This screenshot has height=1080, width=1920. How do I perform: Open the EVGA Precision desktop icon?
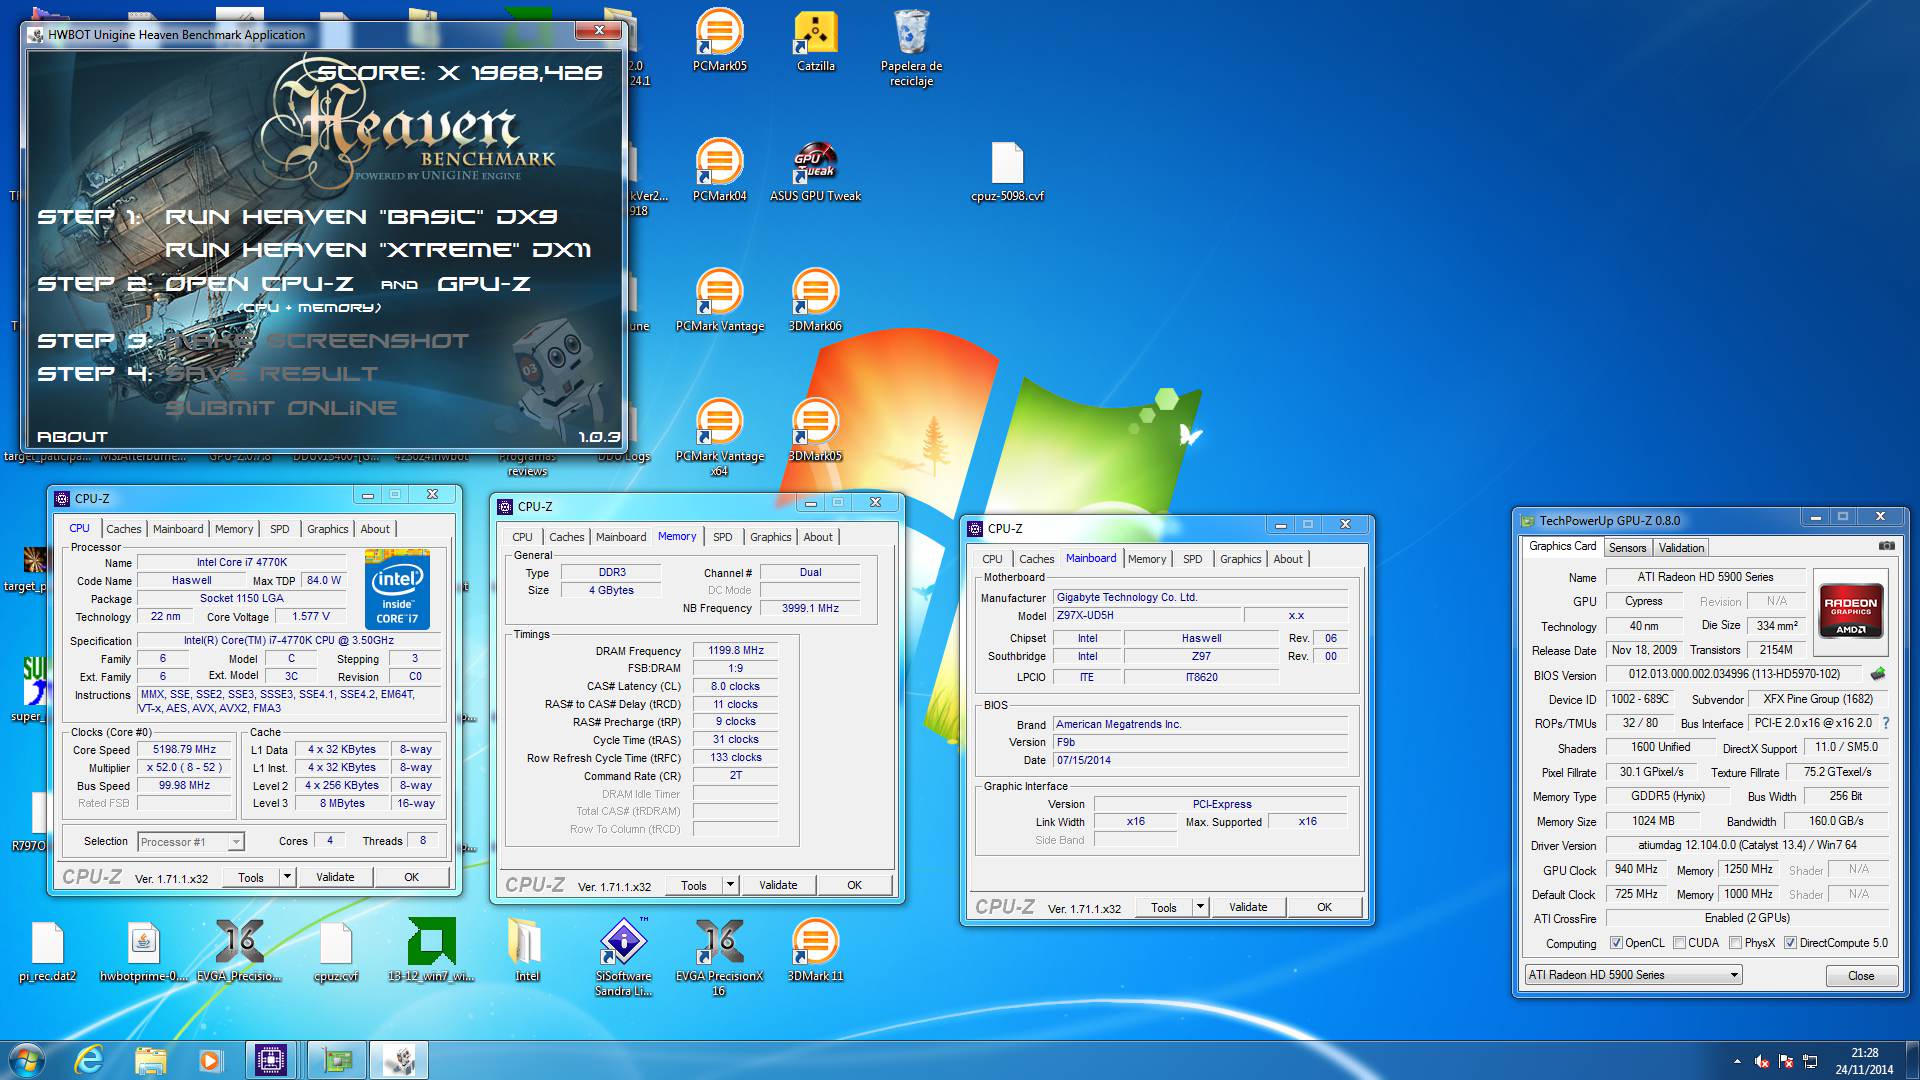point(239,950)
